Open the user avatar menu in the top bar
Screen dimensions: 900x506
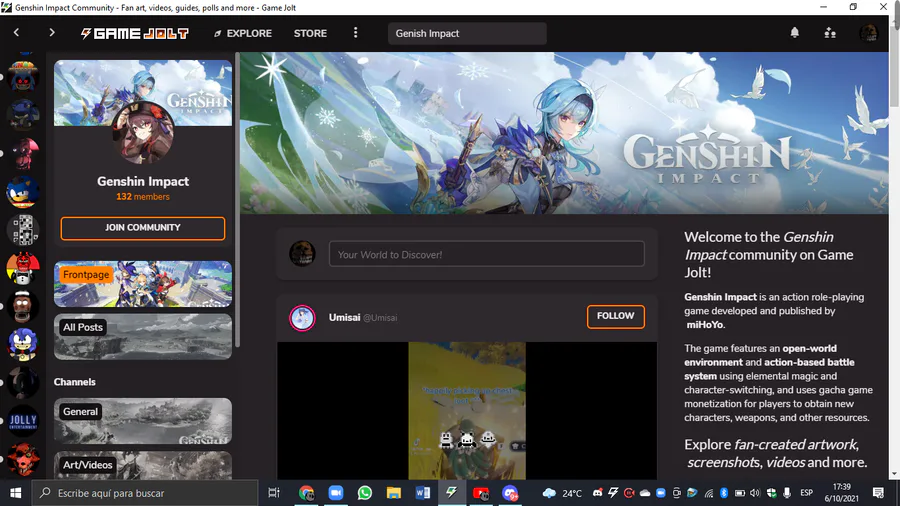point(868,33)
